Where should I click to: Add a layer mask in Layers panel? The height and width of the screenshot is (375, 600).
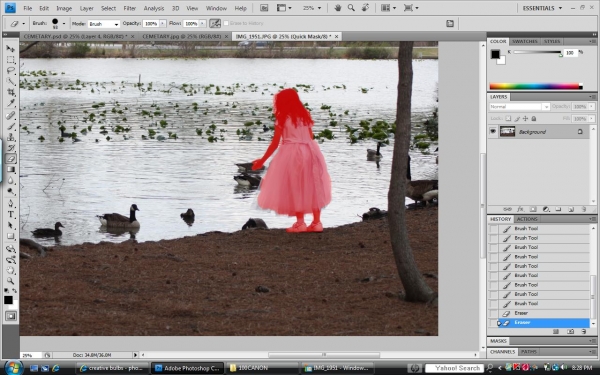(533, 209)
